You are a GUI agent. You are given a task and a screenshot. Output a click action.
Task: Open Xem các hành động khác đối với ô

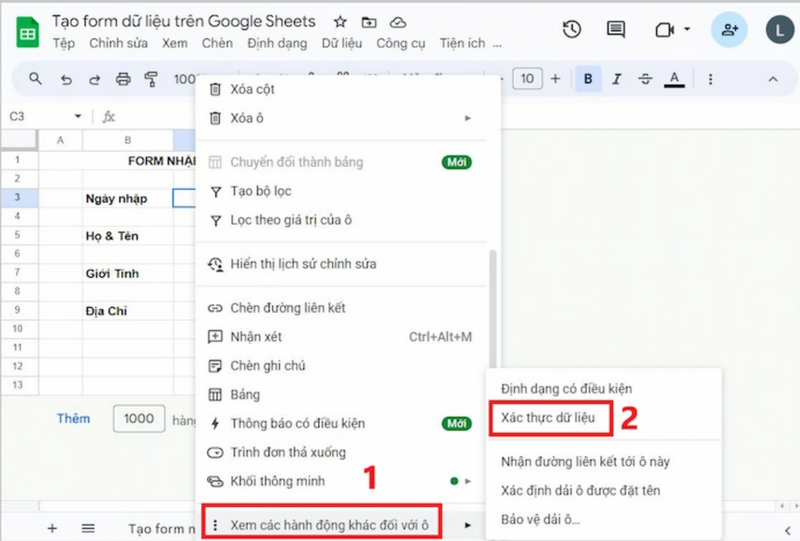[x=340, y=525]
